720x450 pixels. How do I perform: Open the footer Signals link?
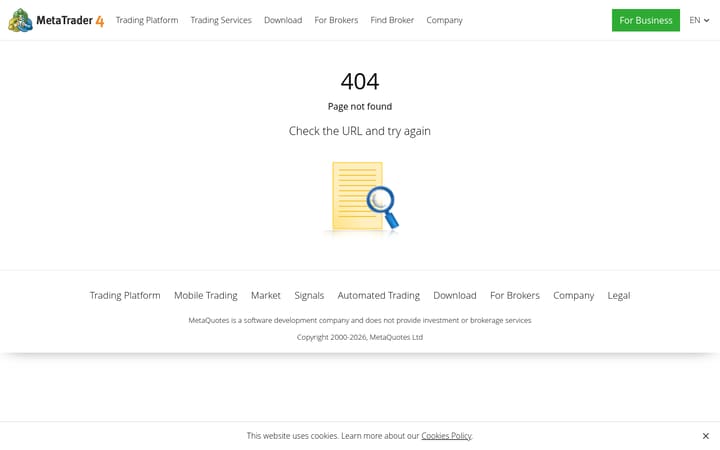click(x=309, y=295)
